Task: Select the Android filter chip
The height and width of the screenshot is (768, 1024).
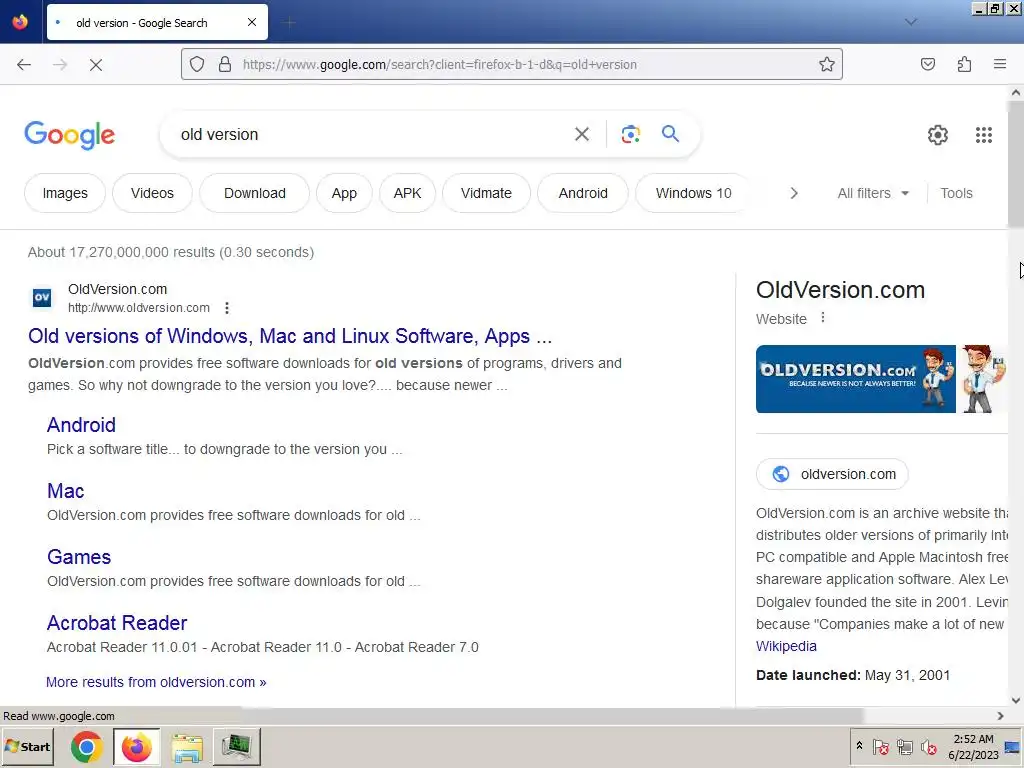Action: pyautogui.click(x=583, y=193)
